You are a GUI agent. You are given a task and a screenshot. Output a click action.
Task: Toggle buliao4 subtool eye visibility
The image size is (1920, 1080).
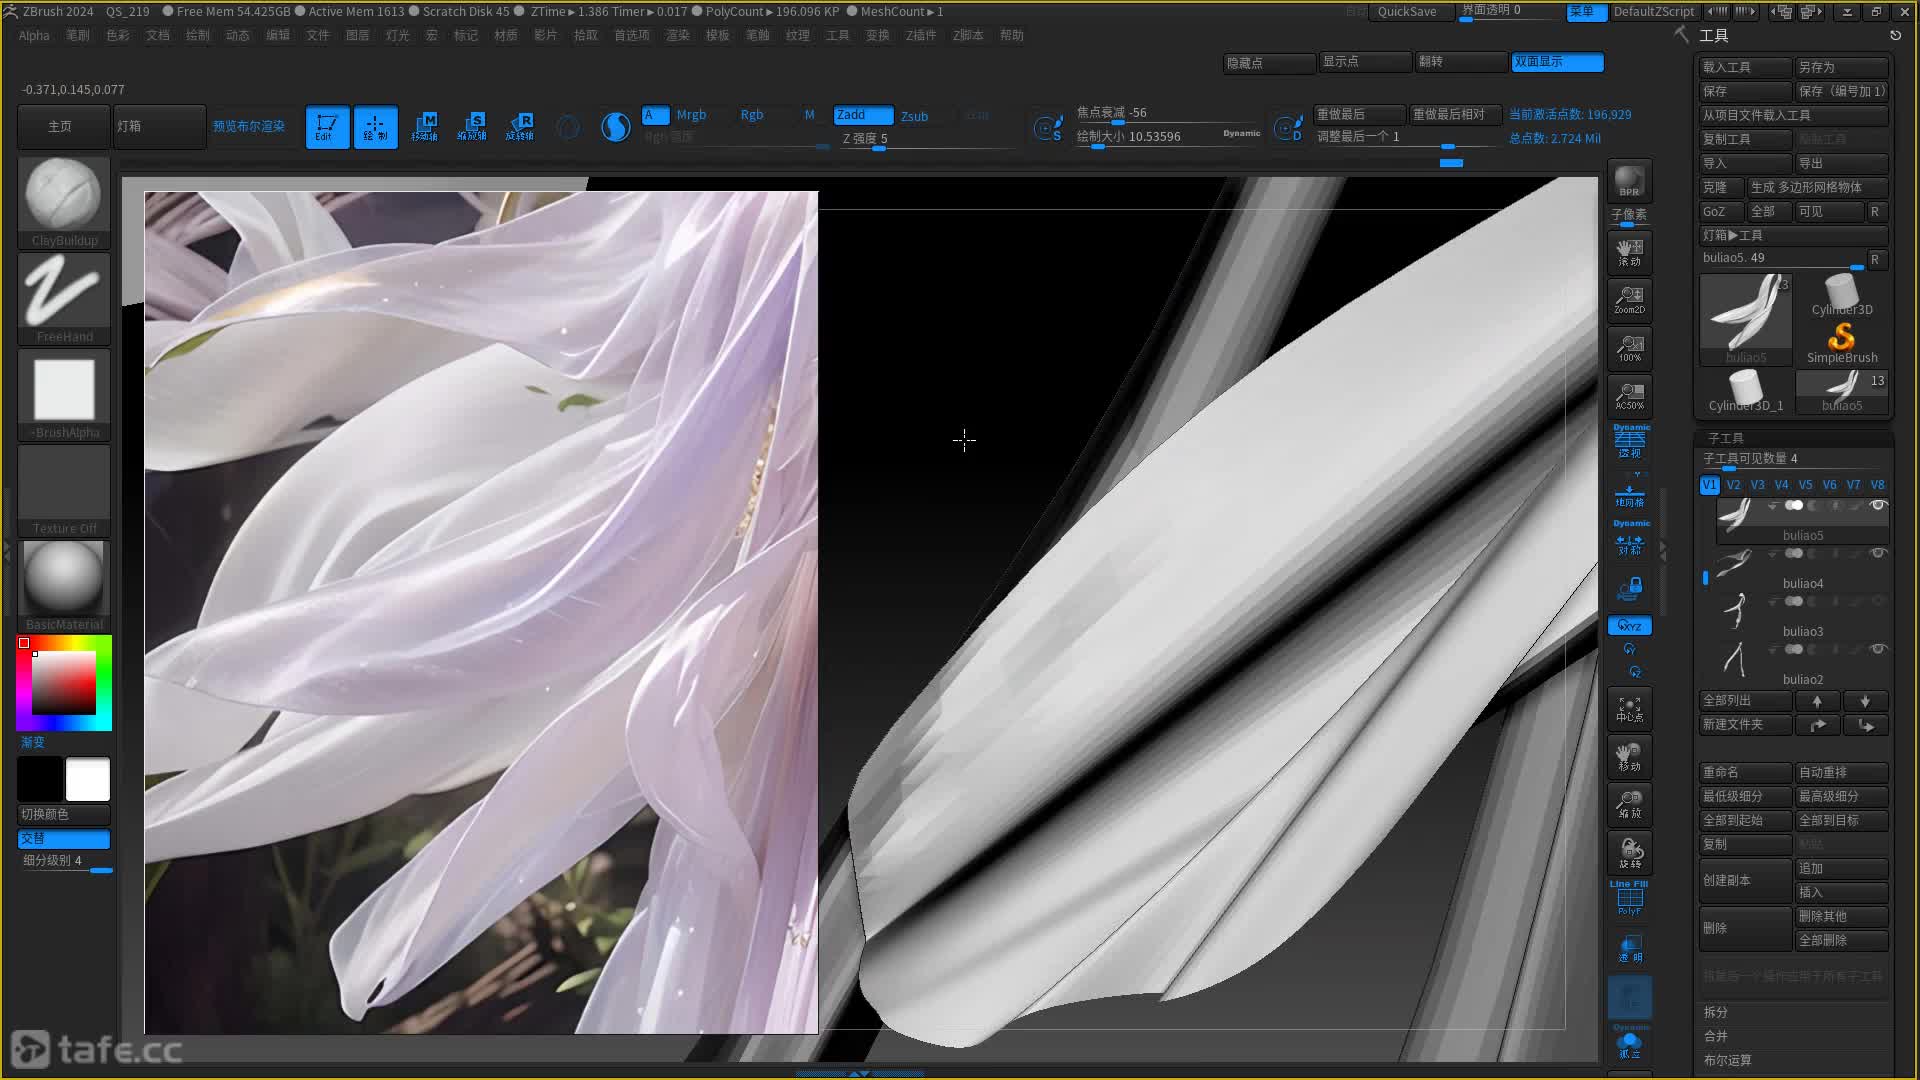point(1877,553)
